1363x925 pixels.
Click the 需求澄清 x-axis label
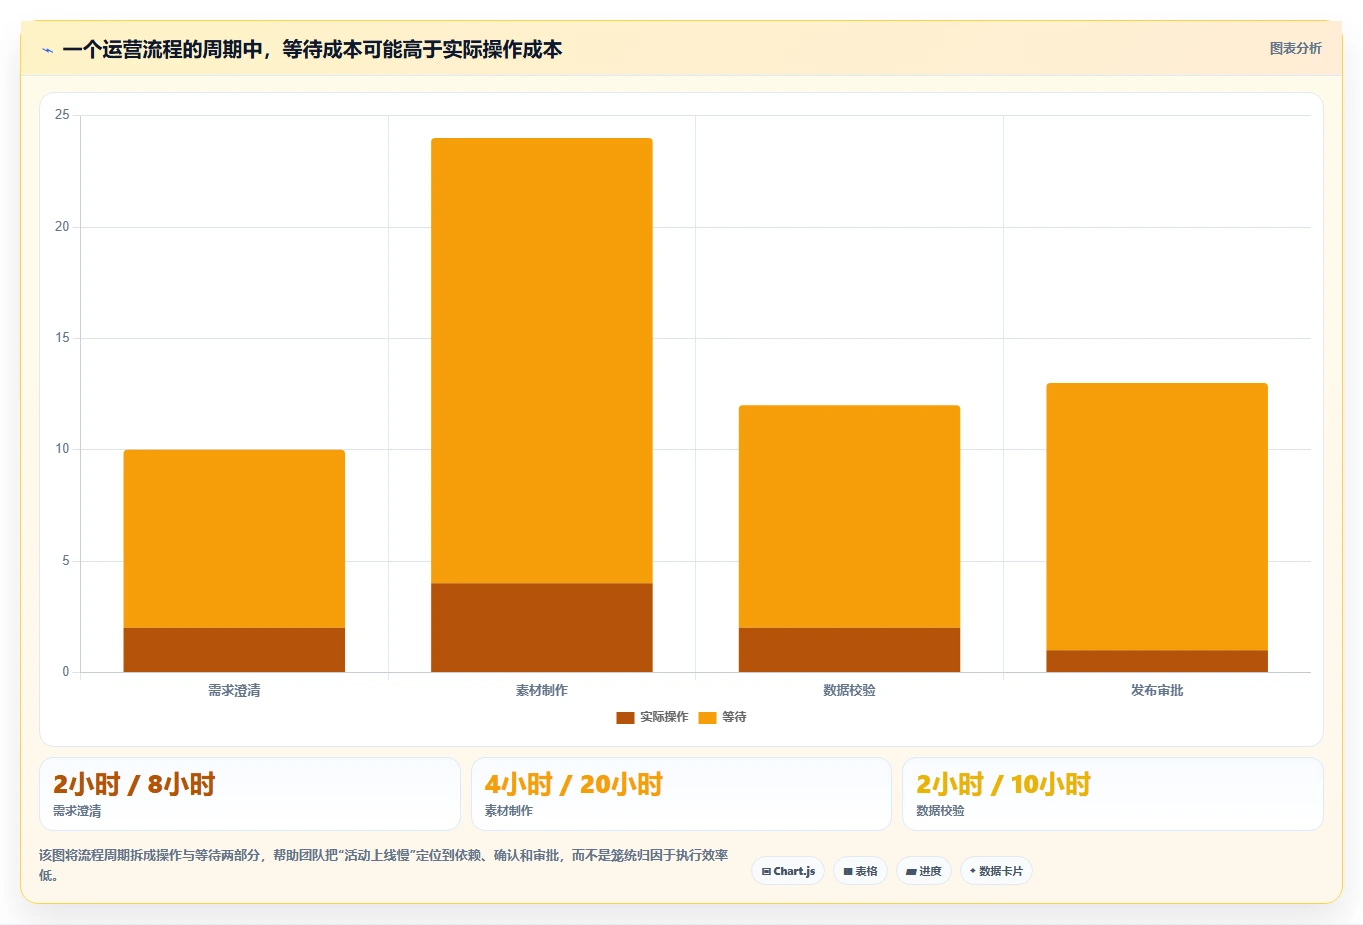pyautogui.click(x=234, y=690)
